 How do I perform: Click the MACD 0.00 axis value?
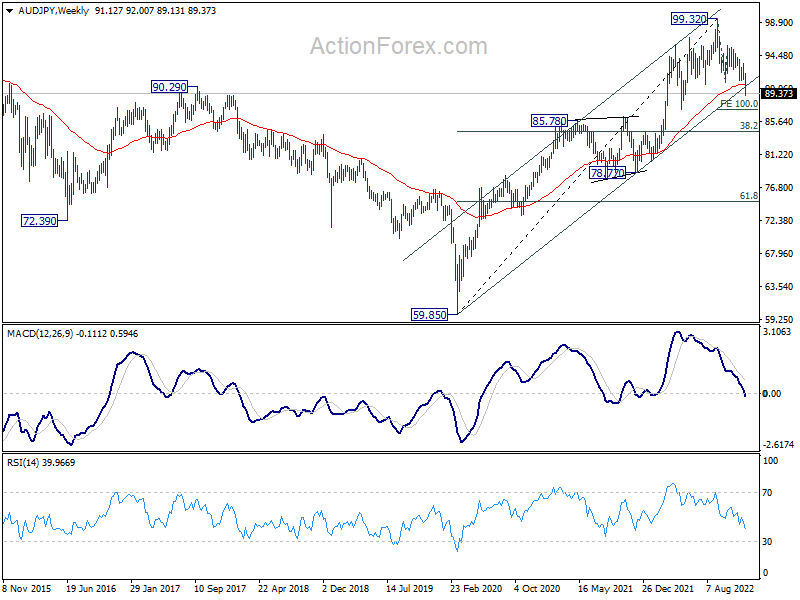click(772, 393)
